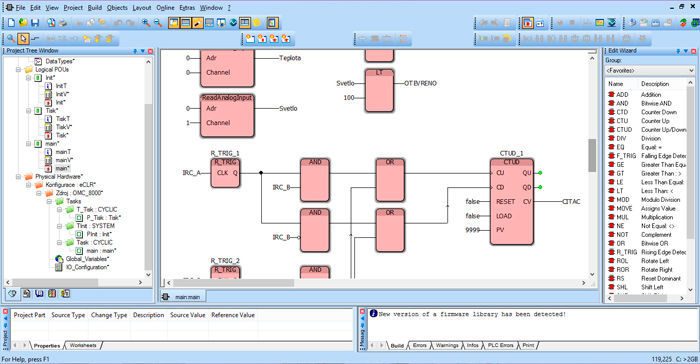Select mainV* variable worksheet in tree
700x364 pixels.
(x=64, y=160)
